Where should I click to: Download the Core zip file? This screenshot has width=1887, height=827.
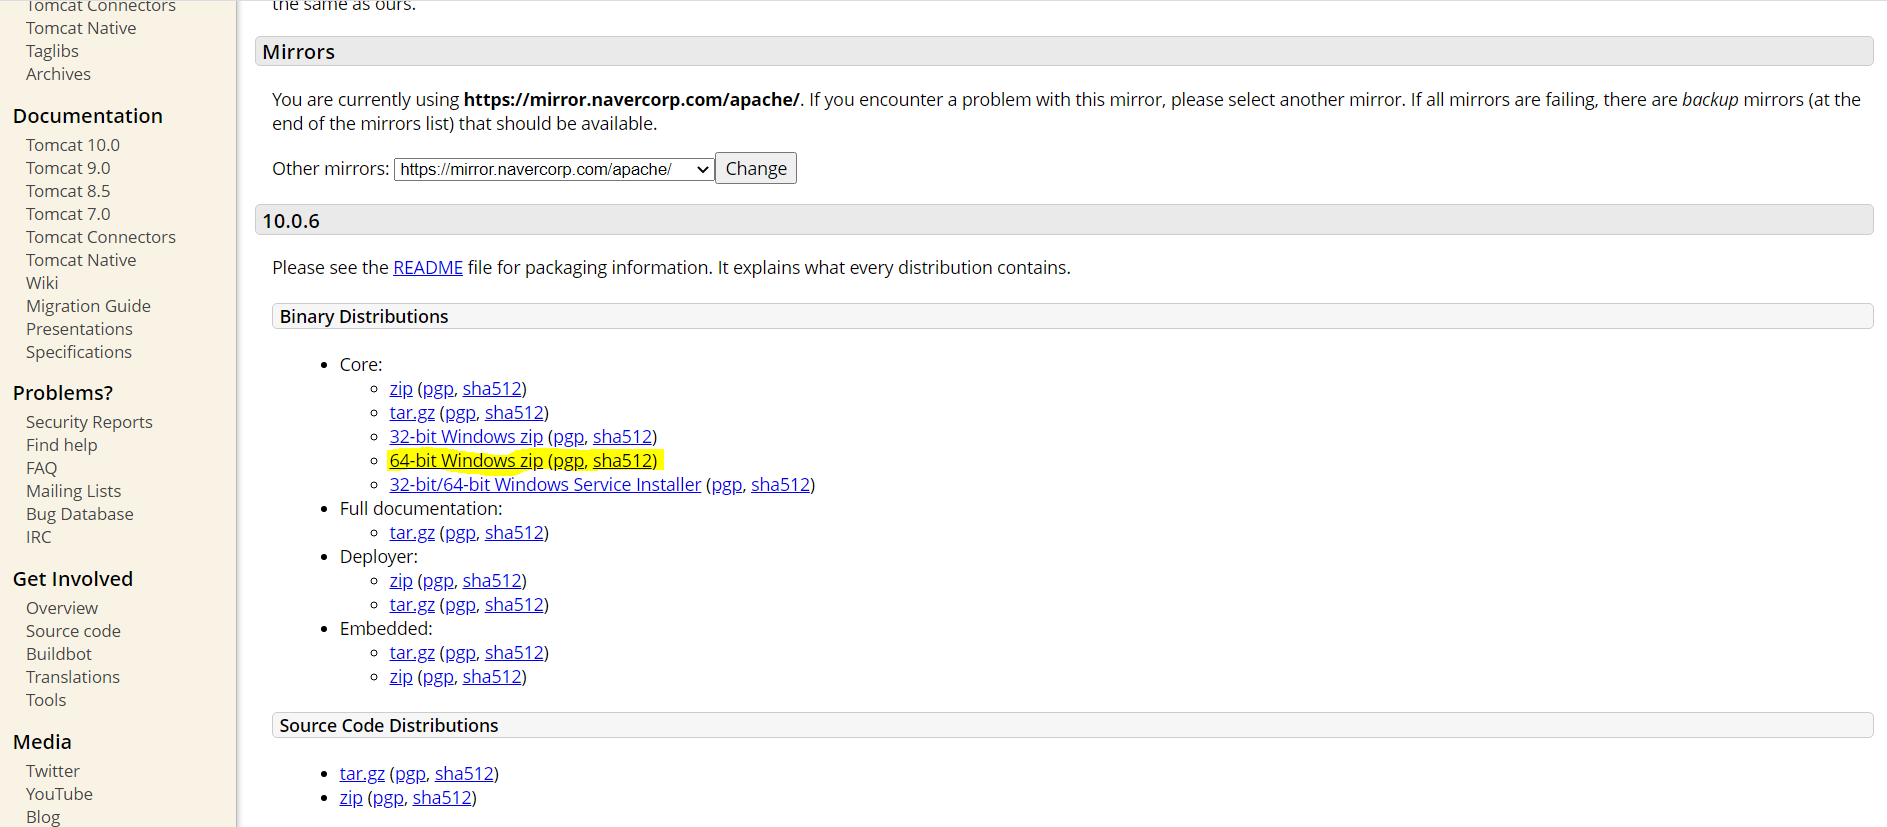401,389
